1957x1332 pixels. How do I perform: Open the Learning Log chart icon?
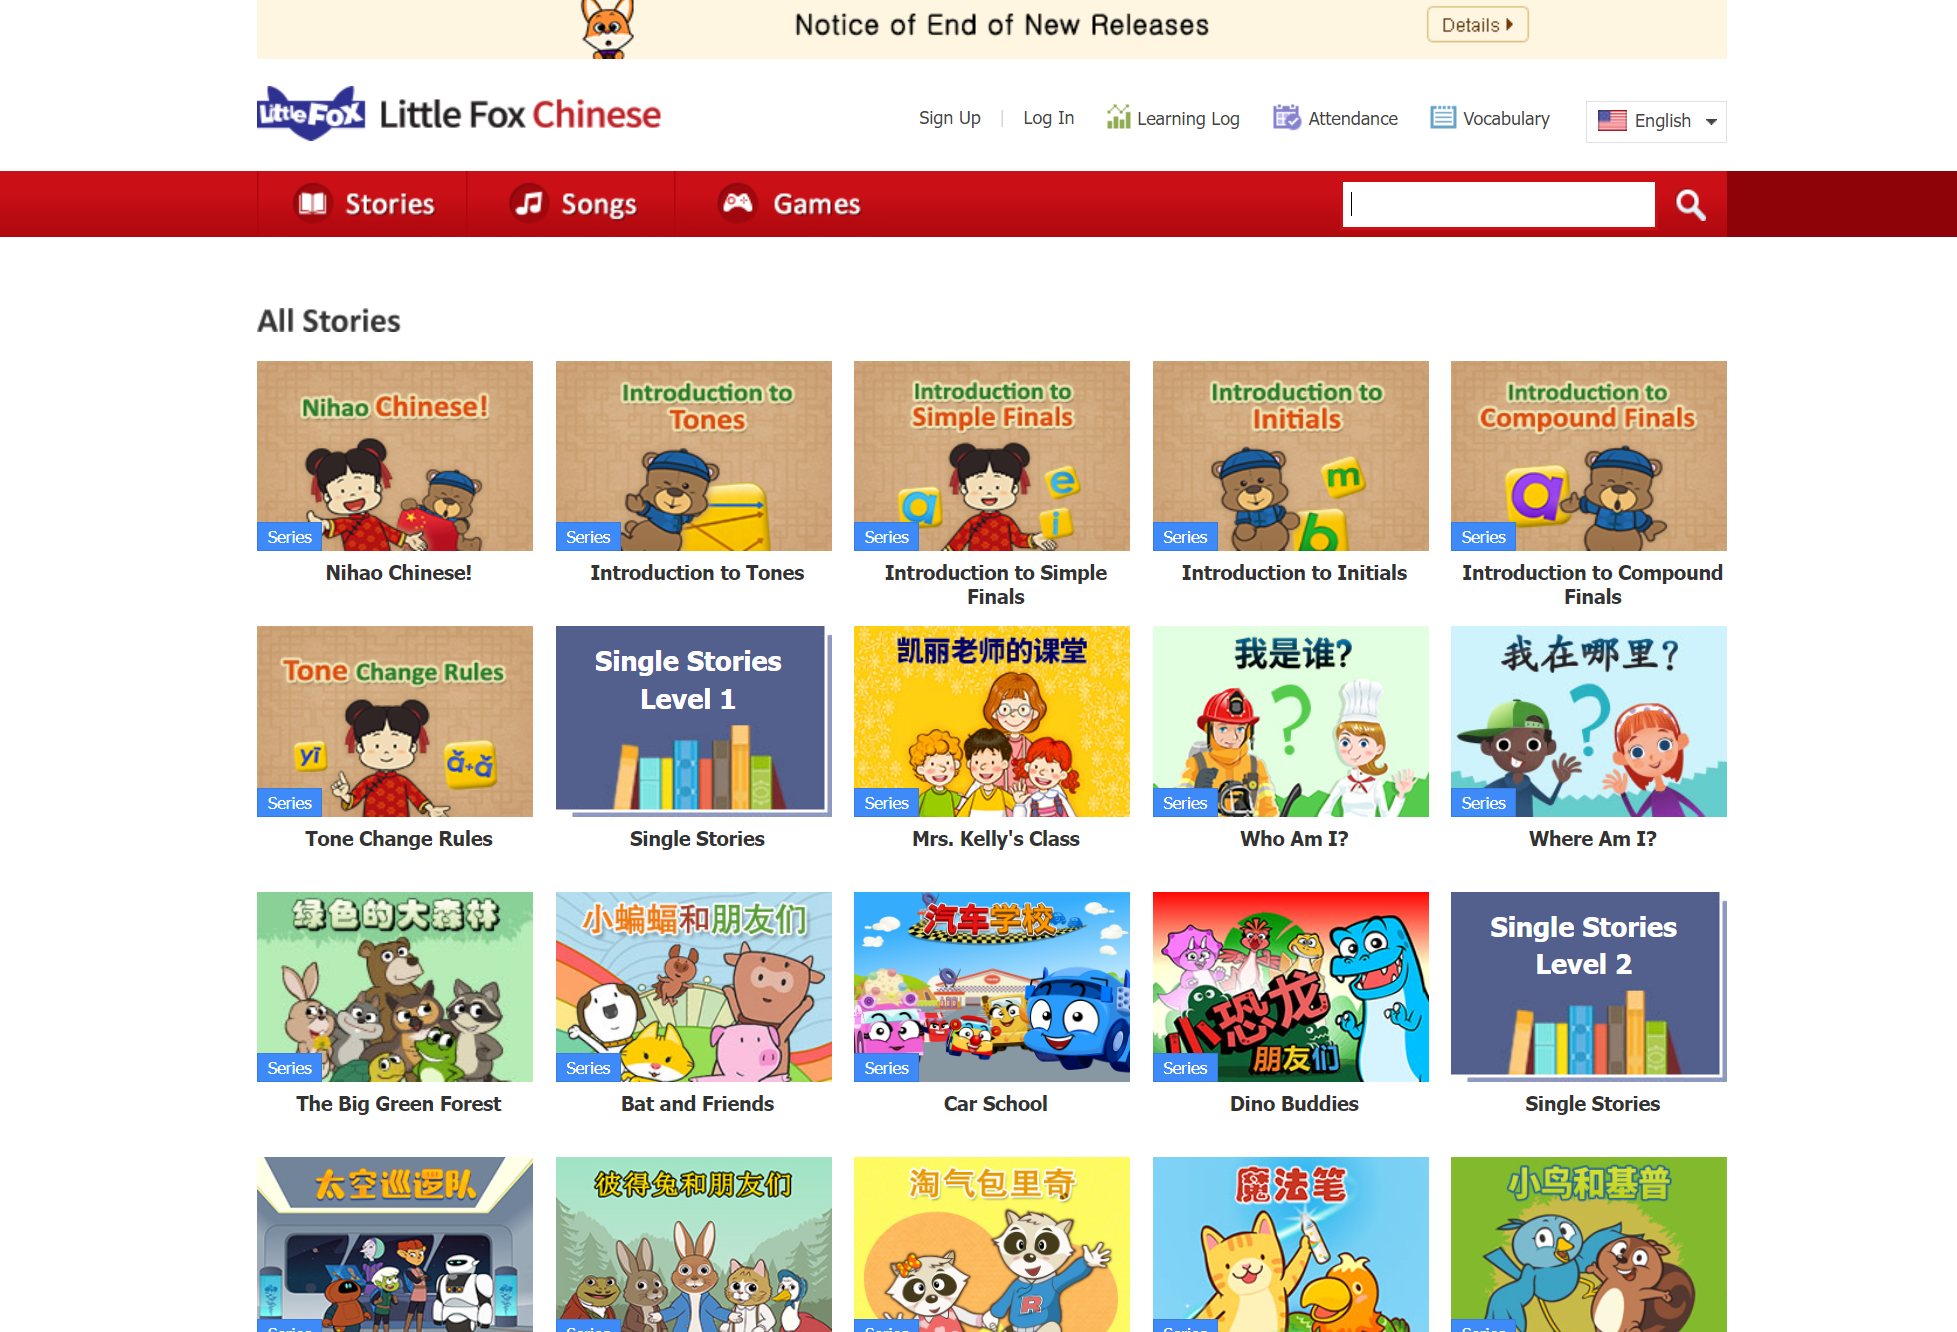pos(1118,117)
